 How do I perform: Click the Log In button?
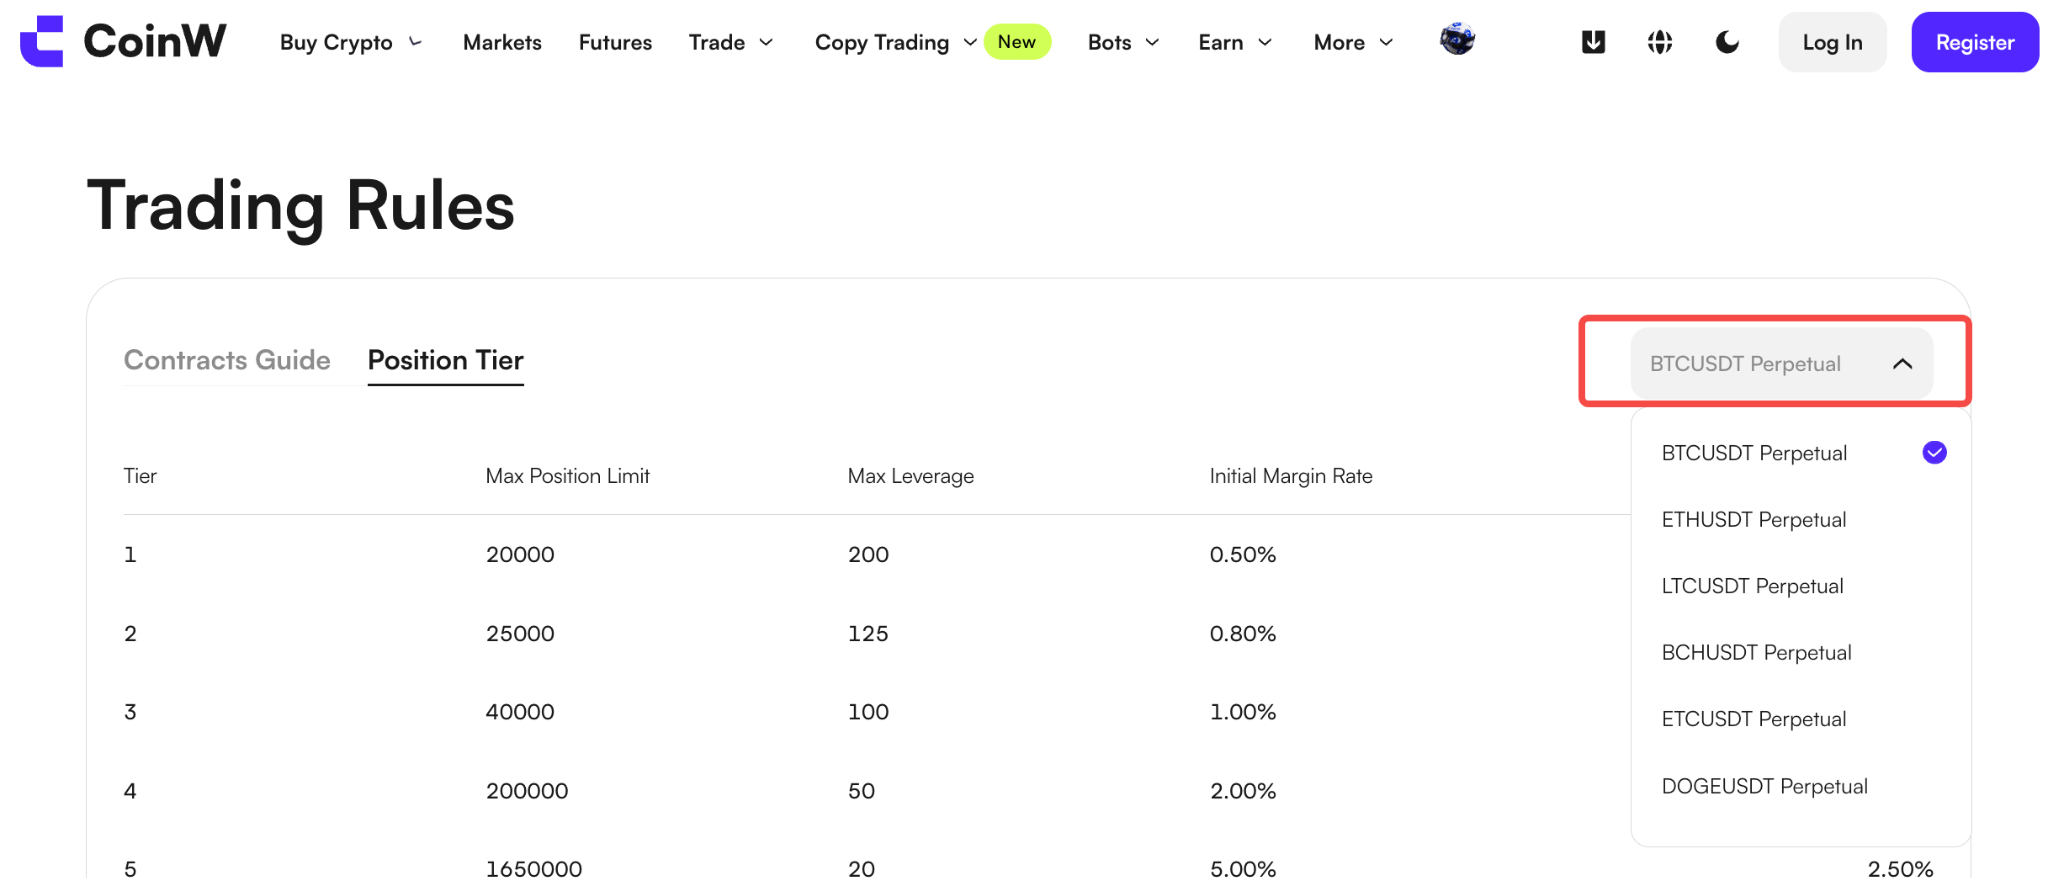click(1832, 42)
